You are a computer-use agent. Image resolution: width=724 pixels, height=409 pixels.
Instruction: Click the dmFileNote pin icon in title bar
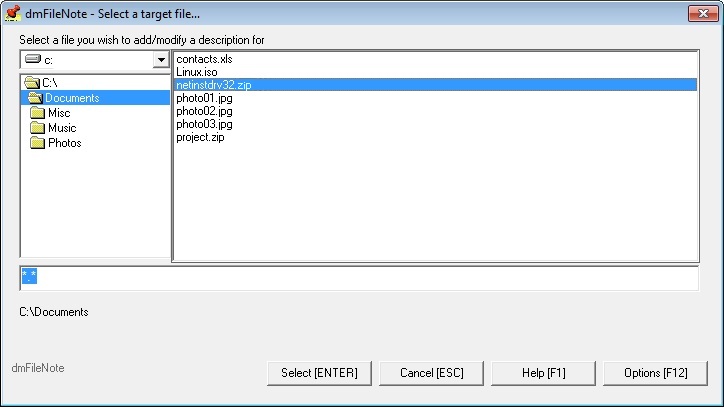coord(12,13)
